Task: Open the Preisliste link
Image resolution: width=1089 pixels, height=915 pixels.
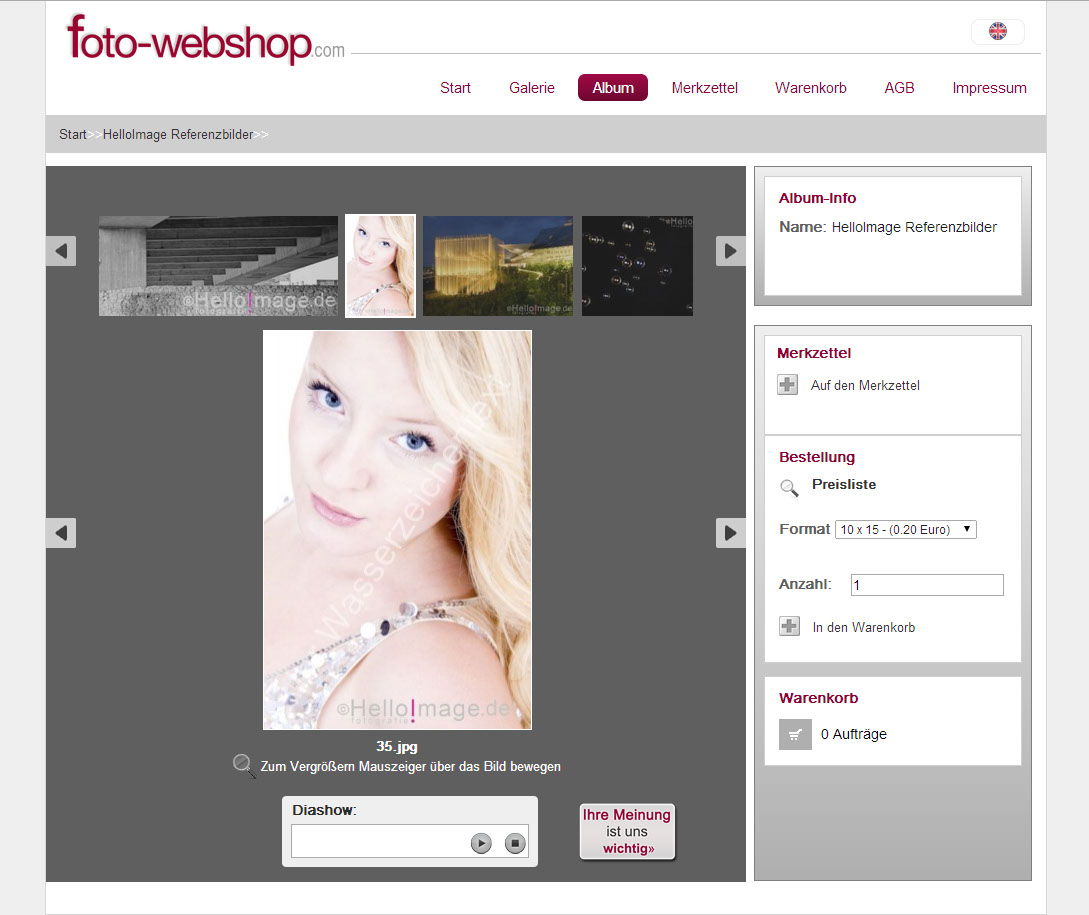Action: tap(844, 484)
